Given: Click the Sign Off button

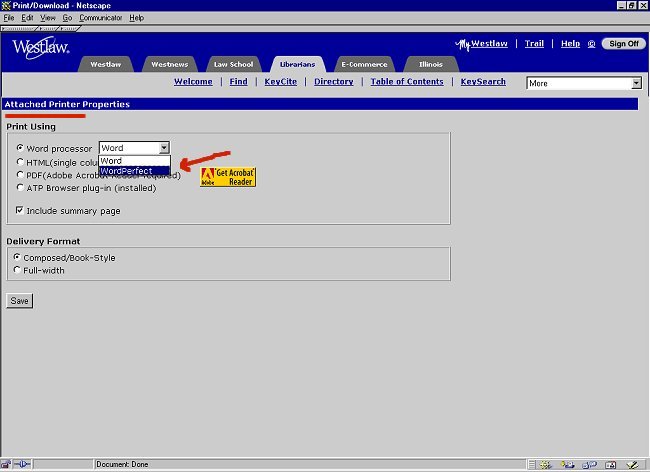Looking at the screenshot, I should (x=623, y=44).
